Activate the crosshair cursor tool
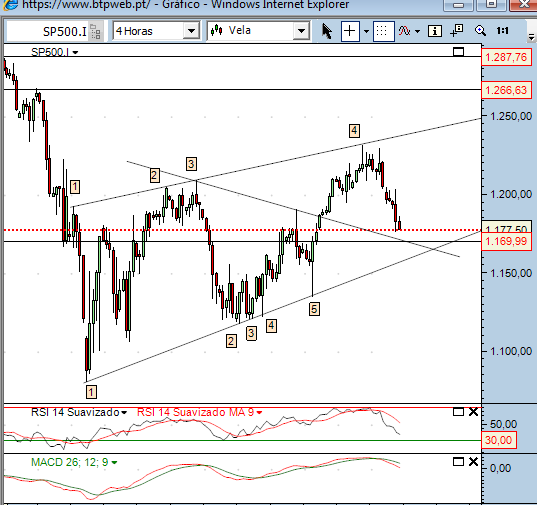The width and height of the screenshot is (537, 505). [x=350, y=31]
